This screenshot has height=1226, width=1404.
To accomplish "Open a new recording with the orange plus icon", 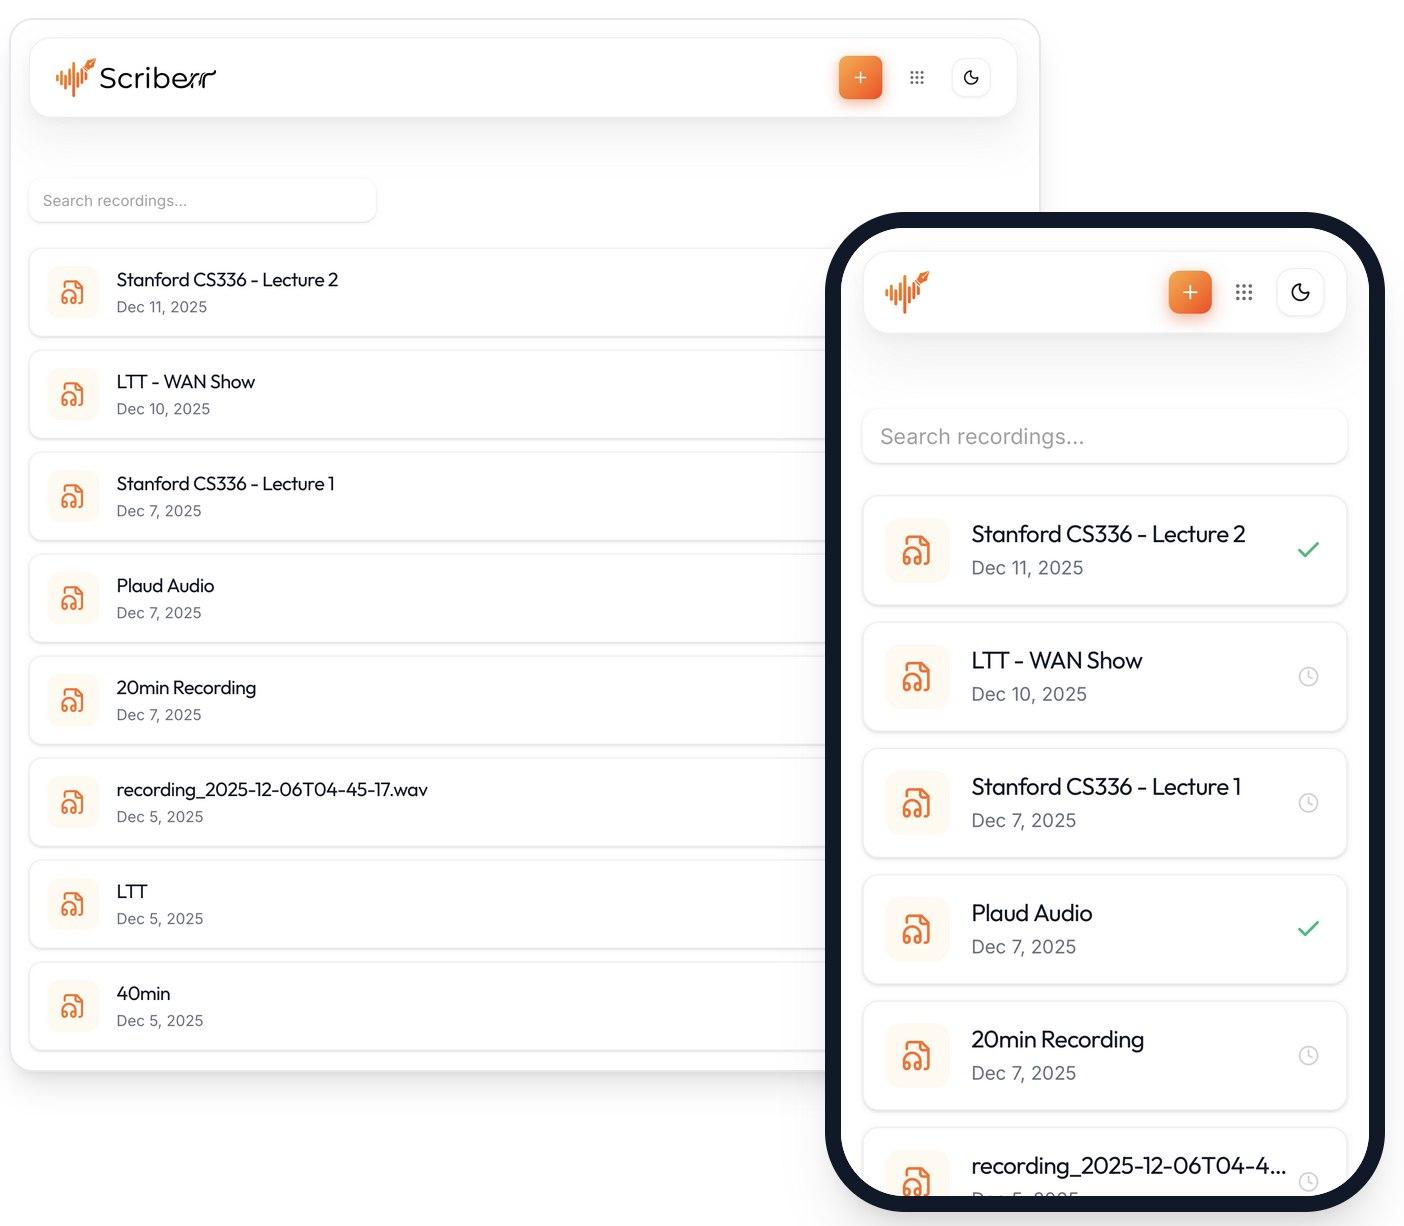I will (x=860, y=77).
